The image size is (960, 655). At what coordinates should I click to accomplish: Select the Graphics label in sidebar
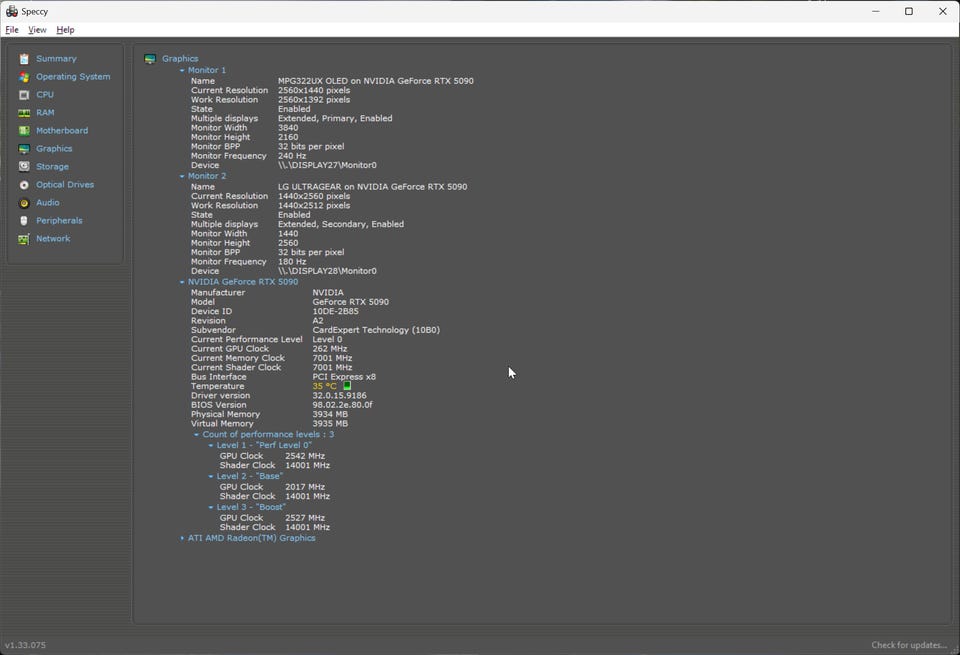click(54, 149)
